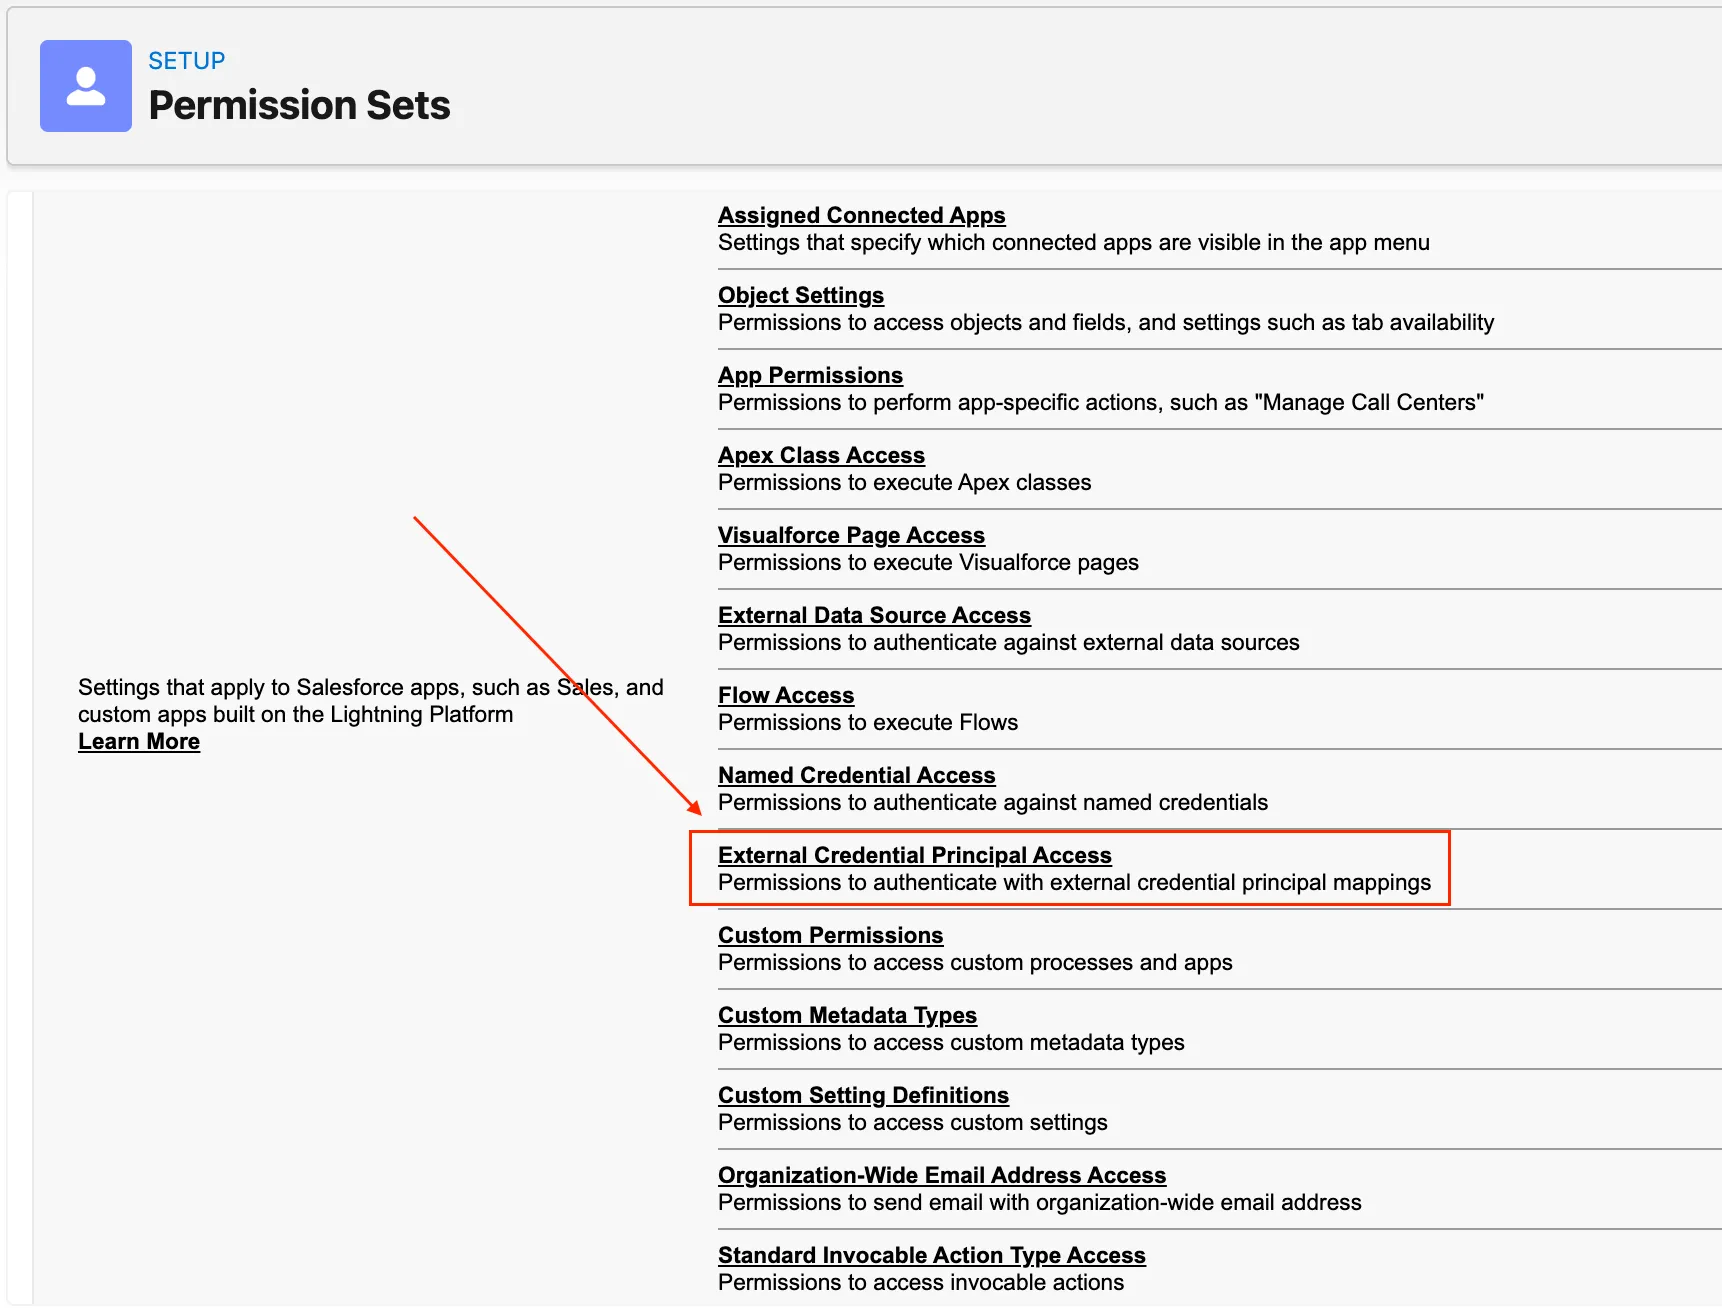Open Standard Invocable Action Type Access
Image resolution: width=1722 pixels, height=1316 pixels.
click(931, 1256)
